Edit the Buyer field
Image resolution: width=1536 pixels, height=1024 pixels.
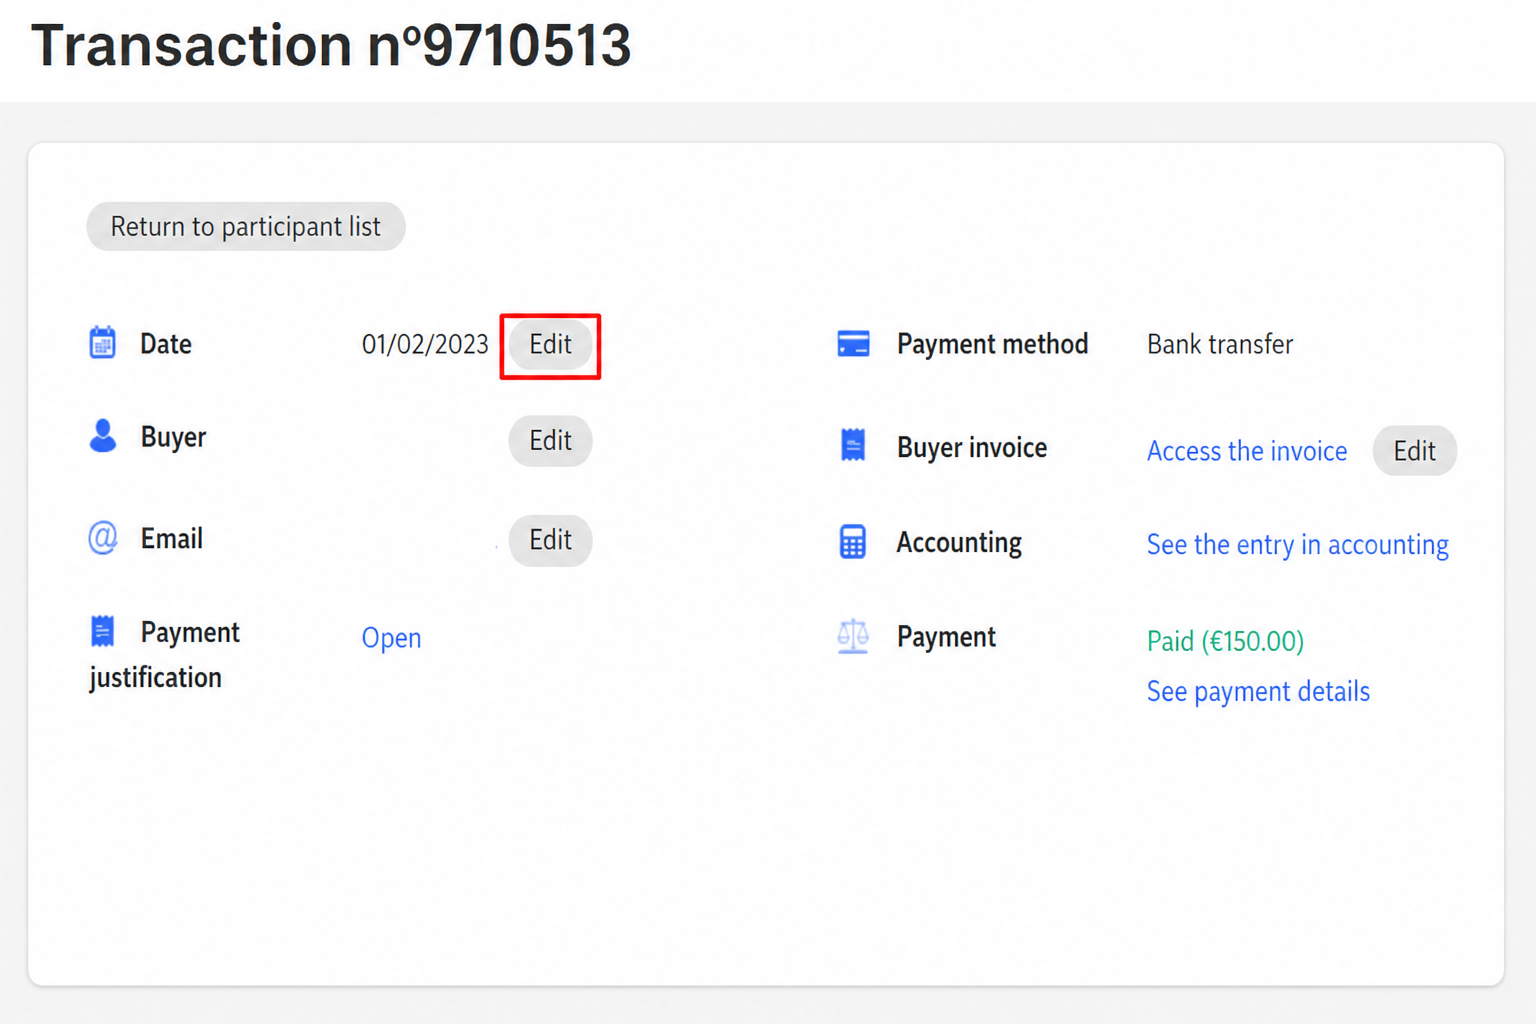[x=550, y=441]
